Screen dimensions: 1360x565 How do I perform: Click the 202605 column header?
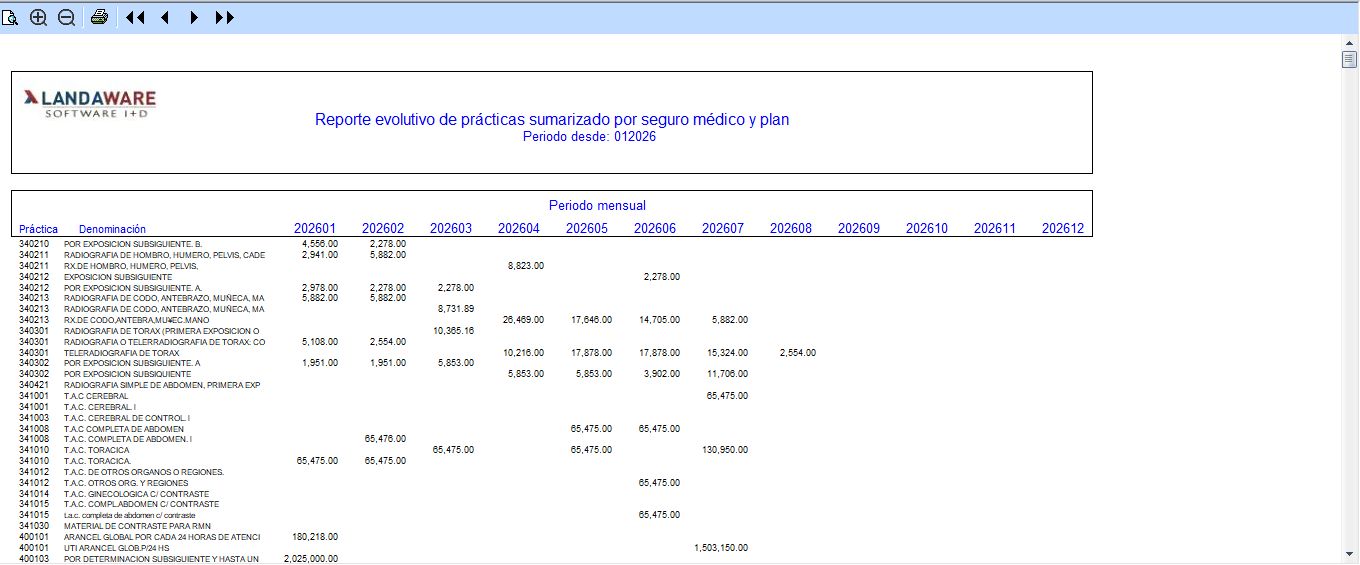(x=587, y=228)
